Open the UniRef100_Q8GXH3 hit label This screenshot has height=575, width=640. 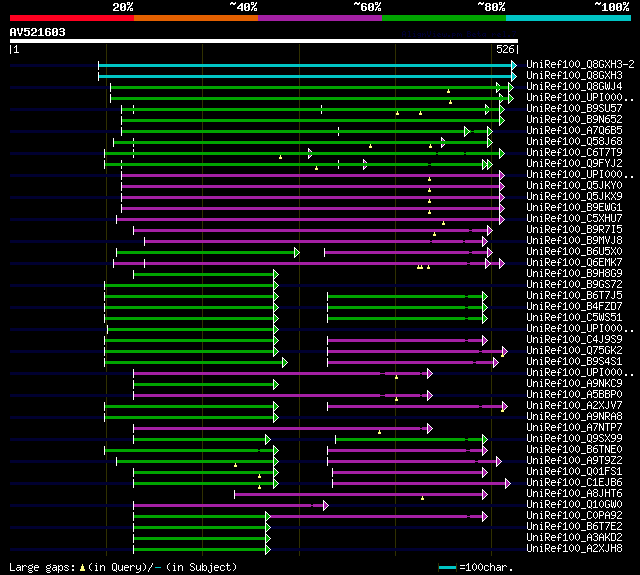(x=574, y=75)
